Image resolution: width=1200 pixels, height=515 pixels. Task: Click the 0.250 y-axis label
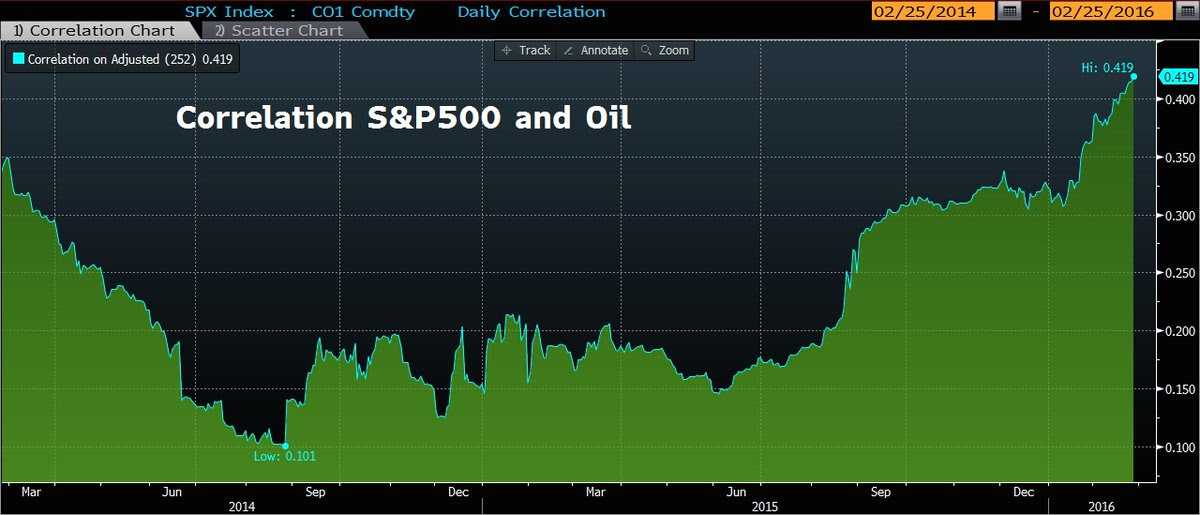(1178, 273)
